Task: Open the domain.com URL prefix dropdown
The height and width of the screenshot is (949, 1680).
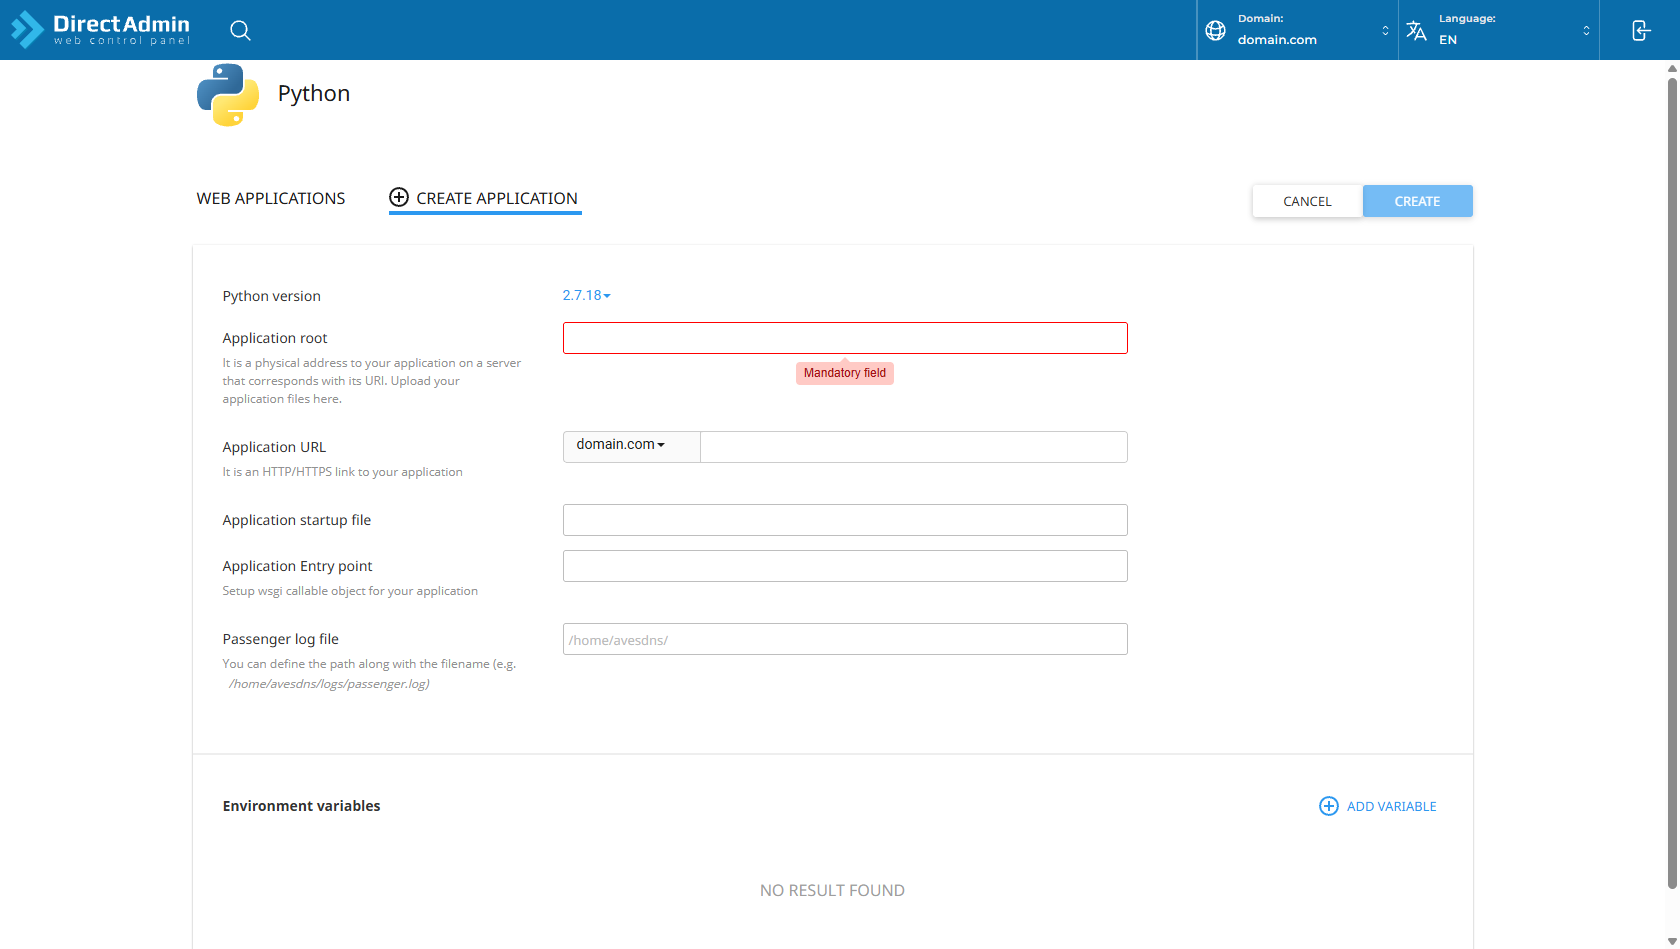Action: tap(631, 446)
